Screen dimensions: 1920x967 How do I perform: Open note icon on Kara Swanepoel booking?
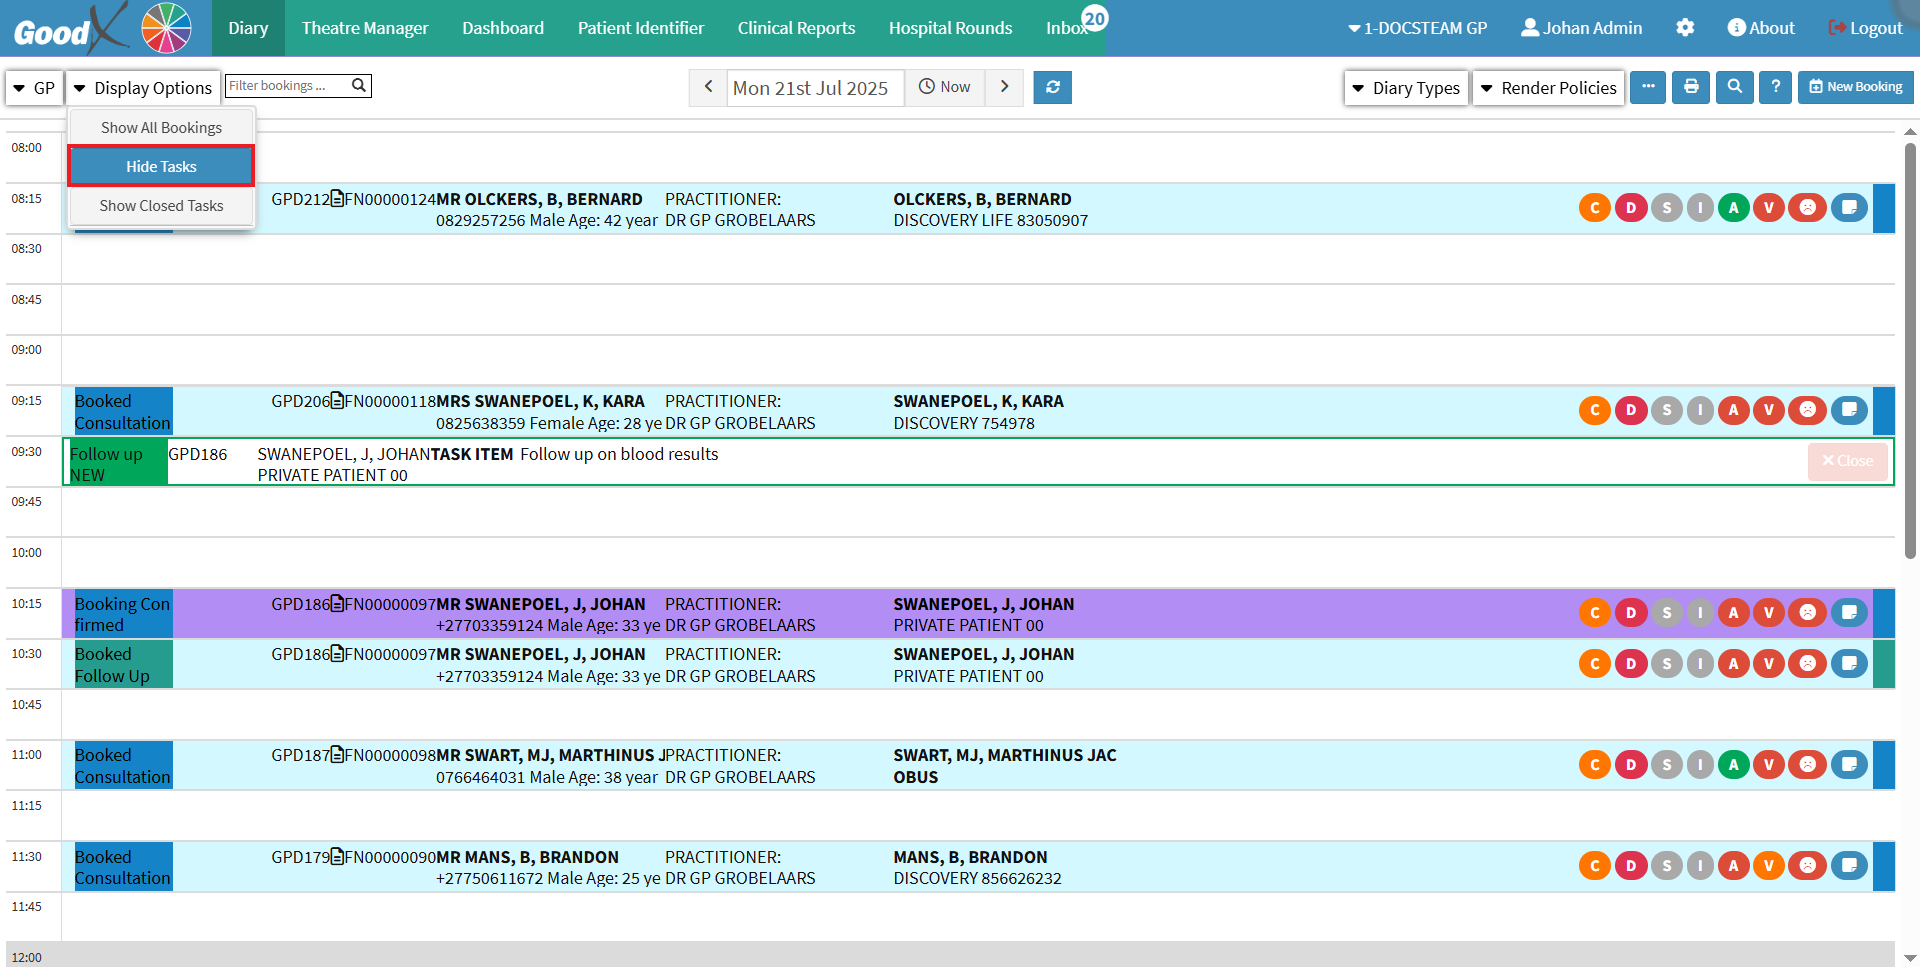1849,410
